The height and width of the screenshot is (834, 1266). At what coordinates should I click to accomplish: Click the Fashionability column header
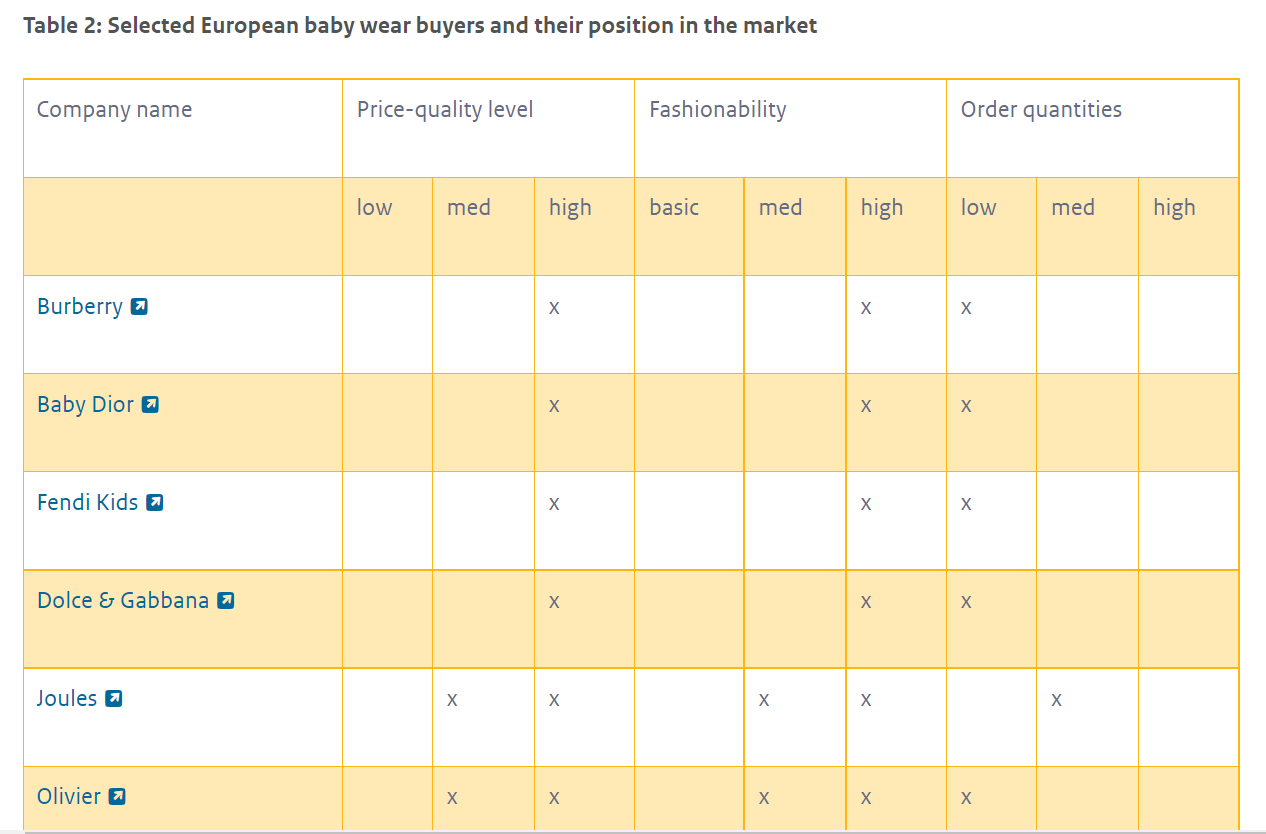(x=717, y=110)
